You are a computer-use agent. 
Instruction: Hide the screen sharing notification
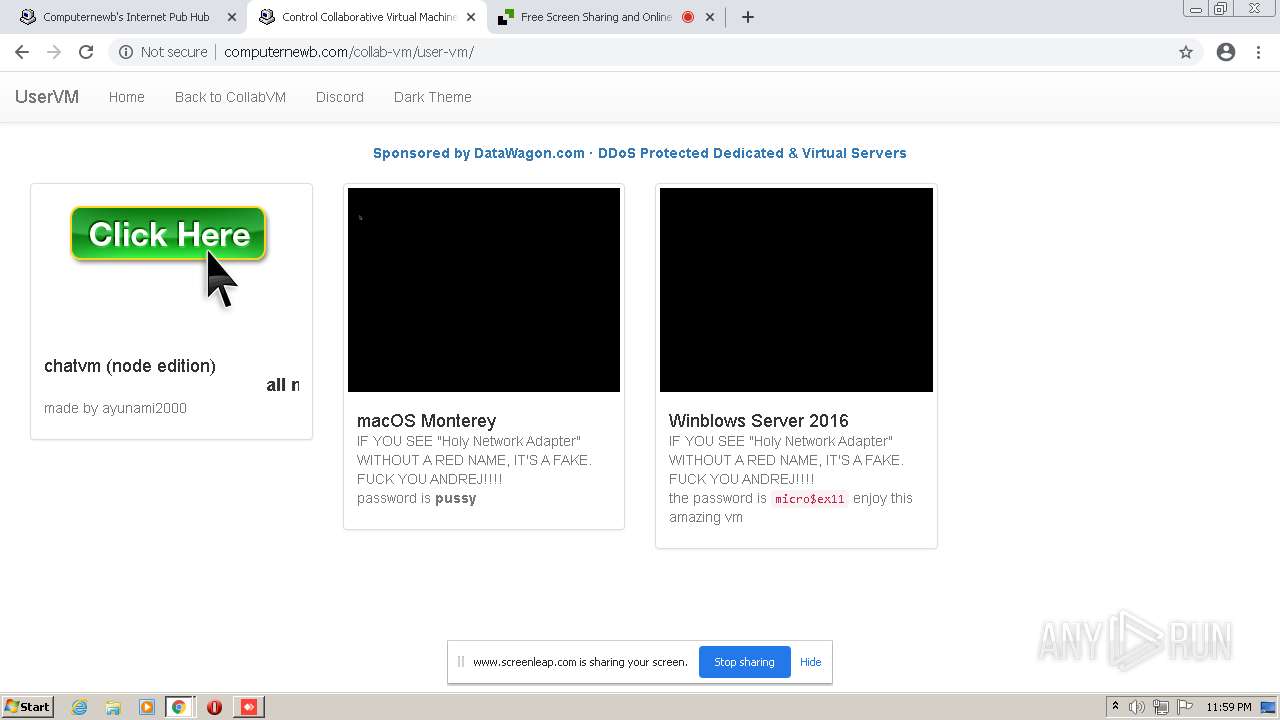point(811,662)
